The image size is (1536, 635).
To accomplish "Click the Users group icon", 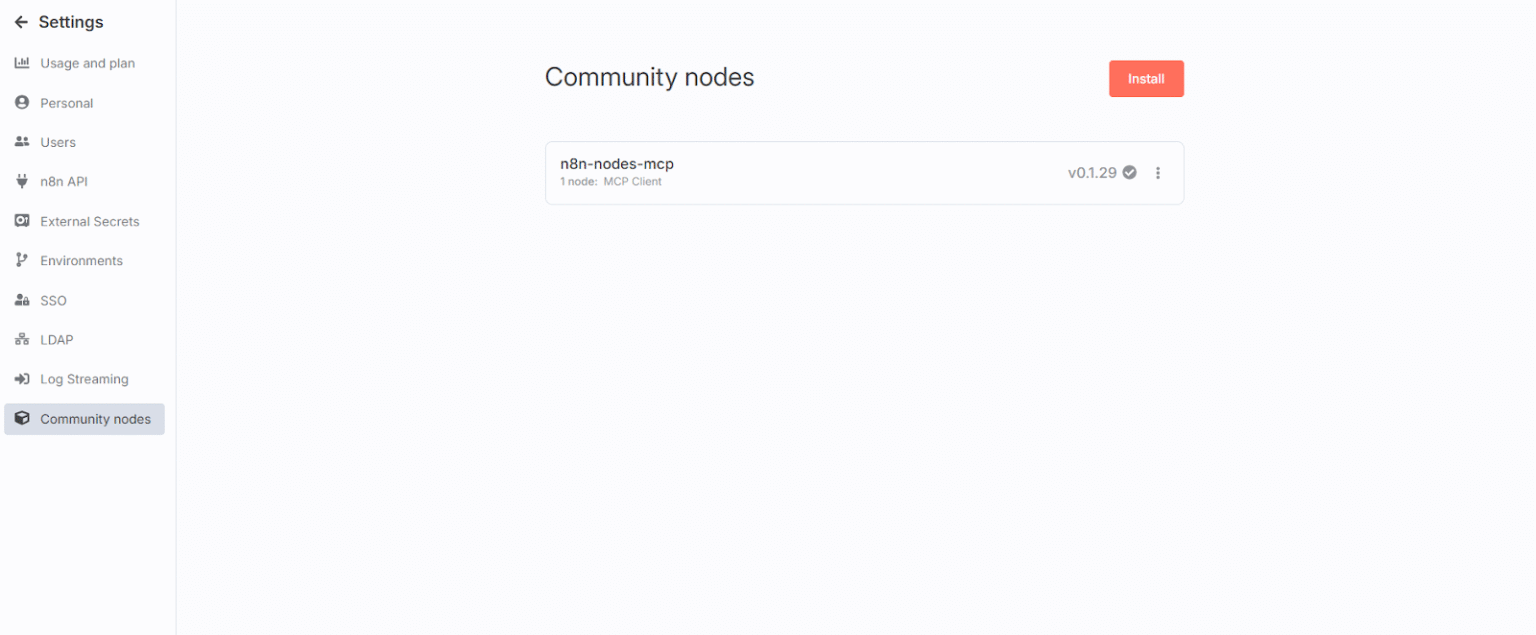I will (x=22, y=142).
